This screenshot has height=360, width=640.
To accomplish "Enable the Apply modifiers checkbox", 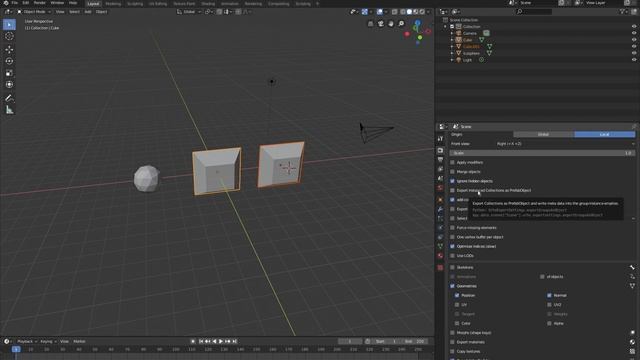I will [x=452, y=162].
